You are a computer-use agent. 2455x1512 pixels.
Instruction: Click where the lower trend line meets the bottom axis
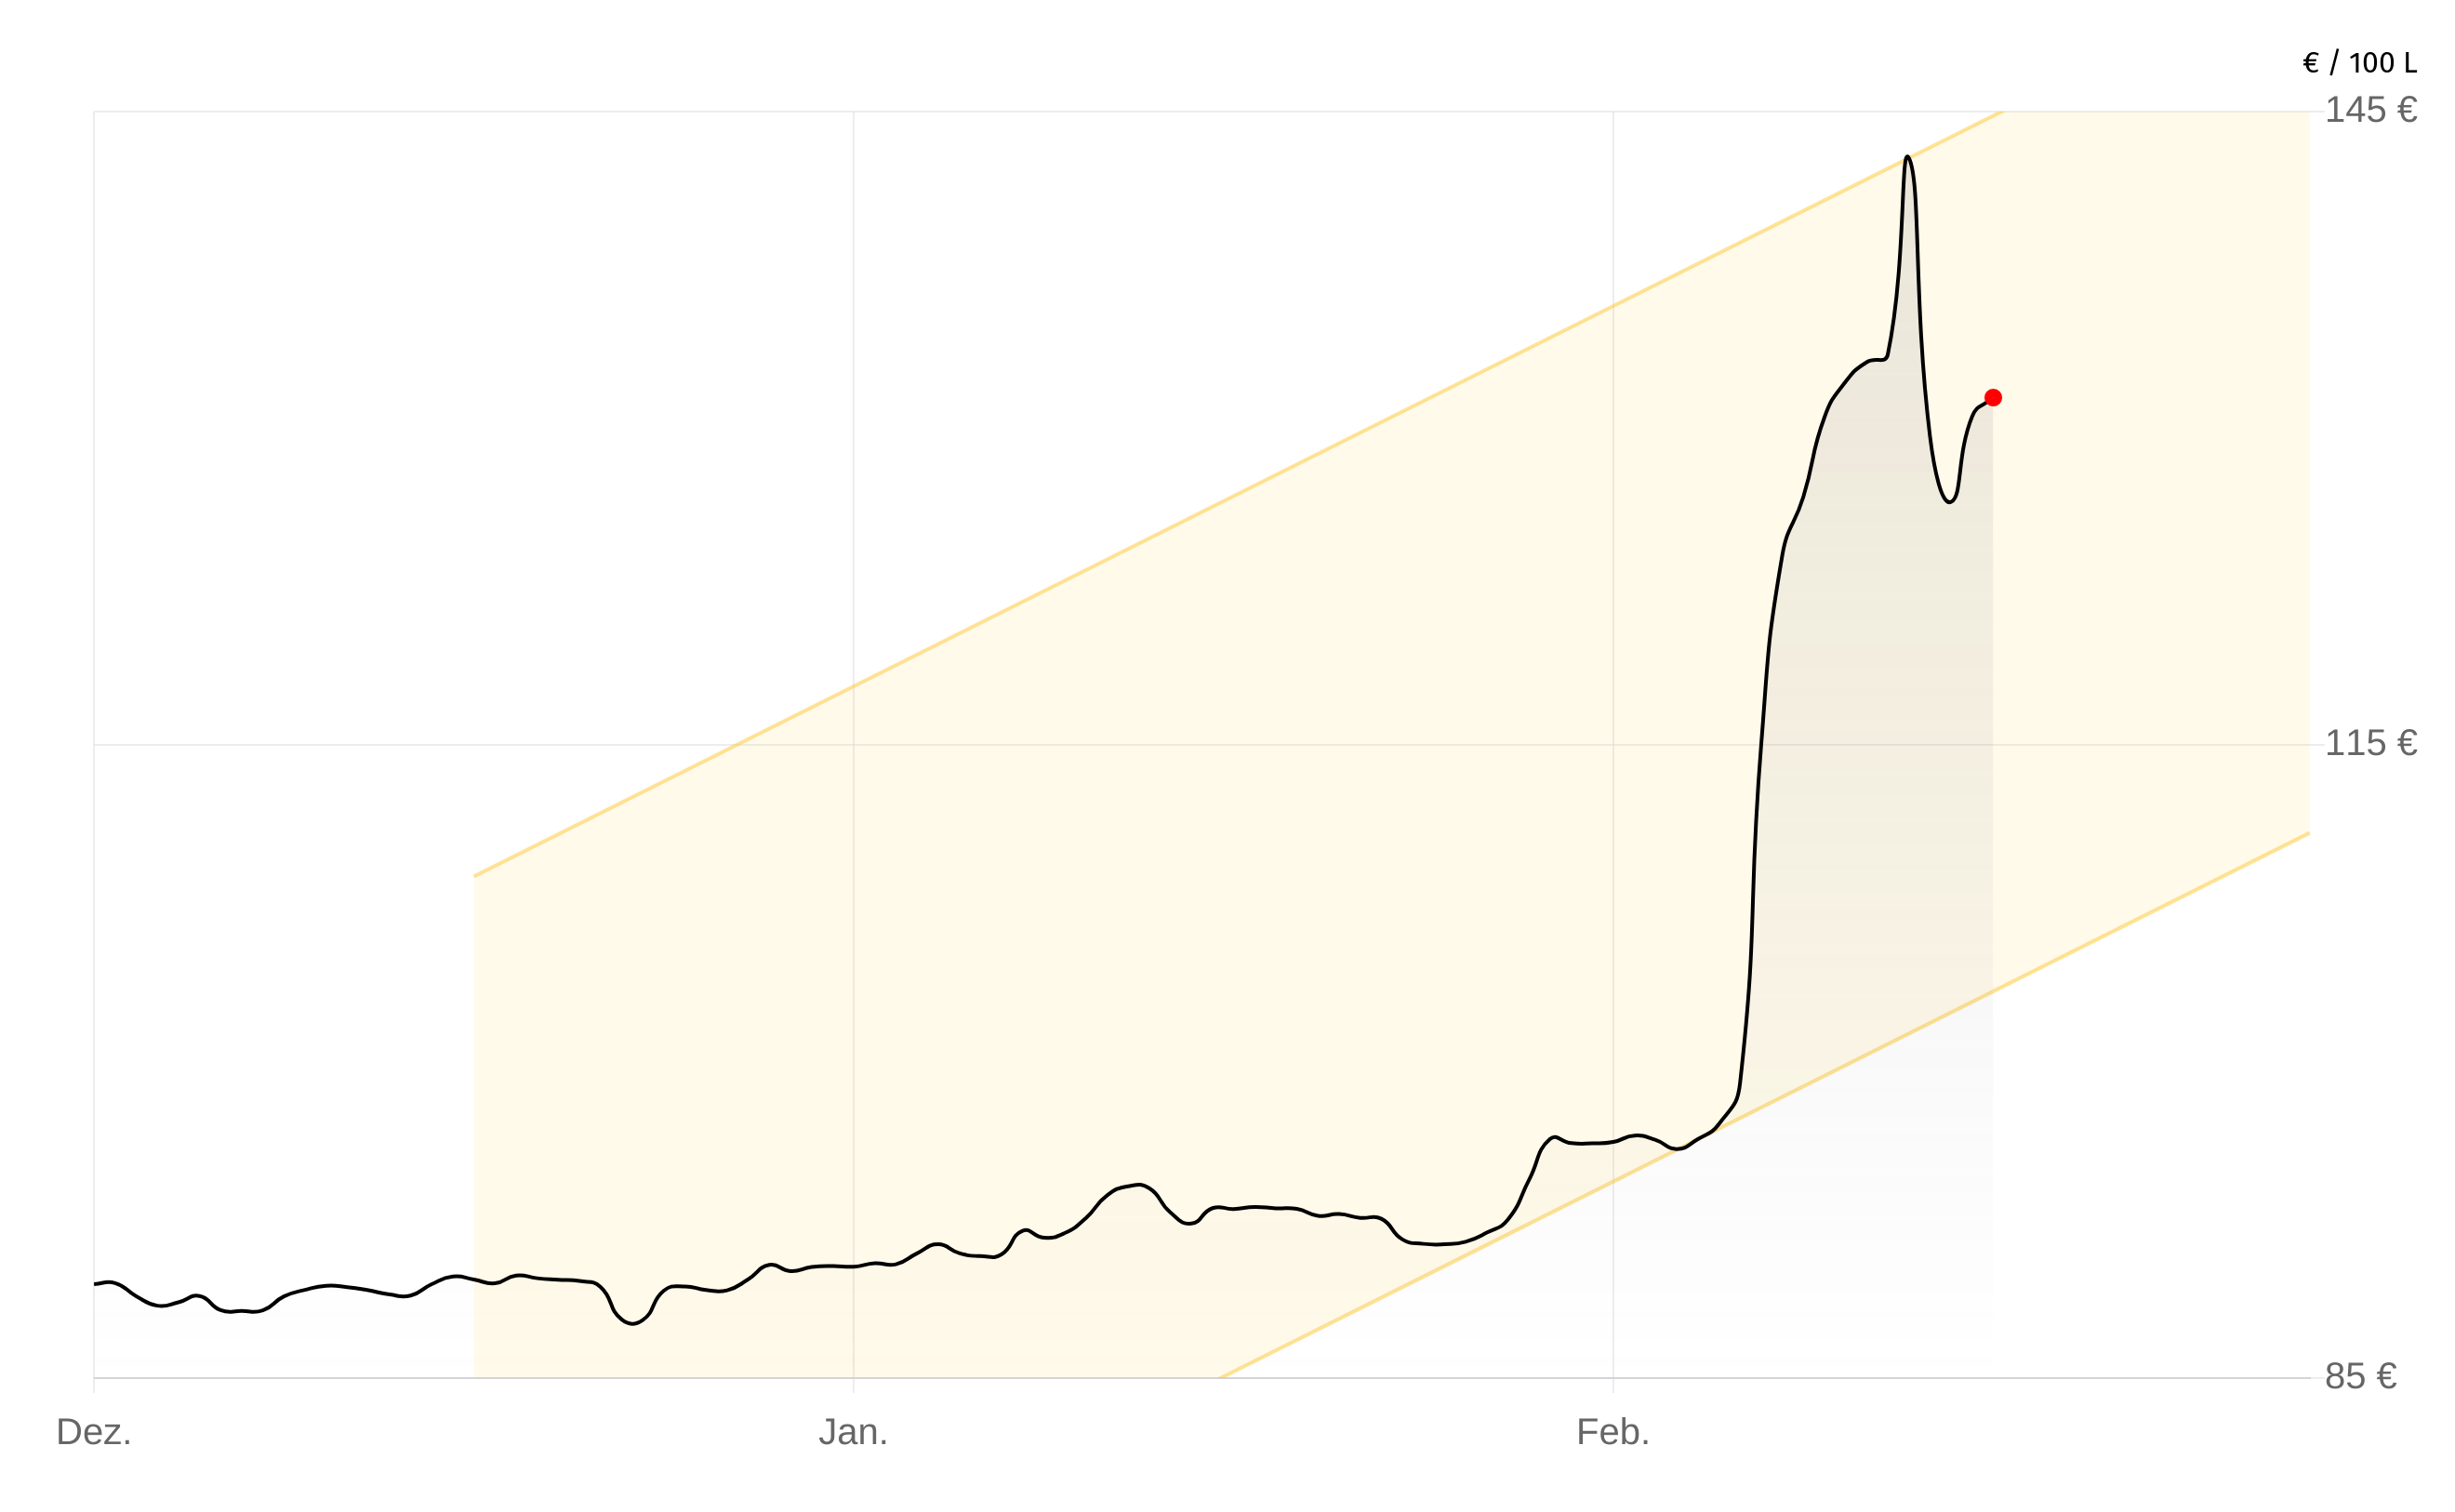tap(1221, 1377)
